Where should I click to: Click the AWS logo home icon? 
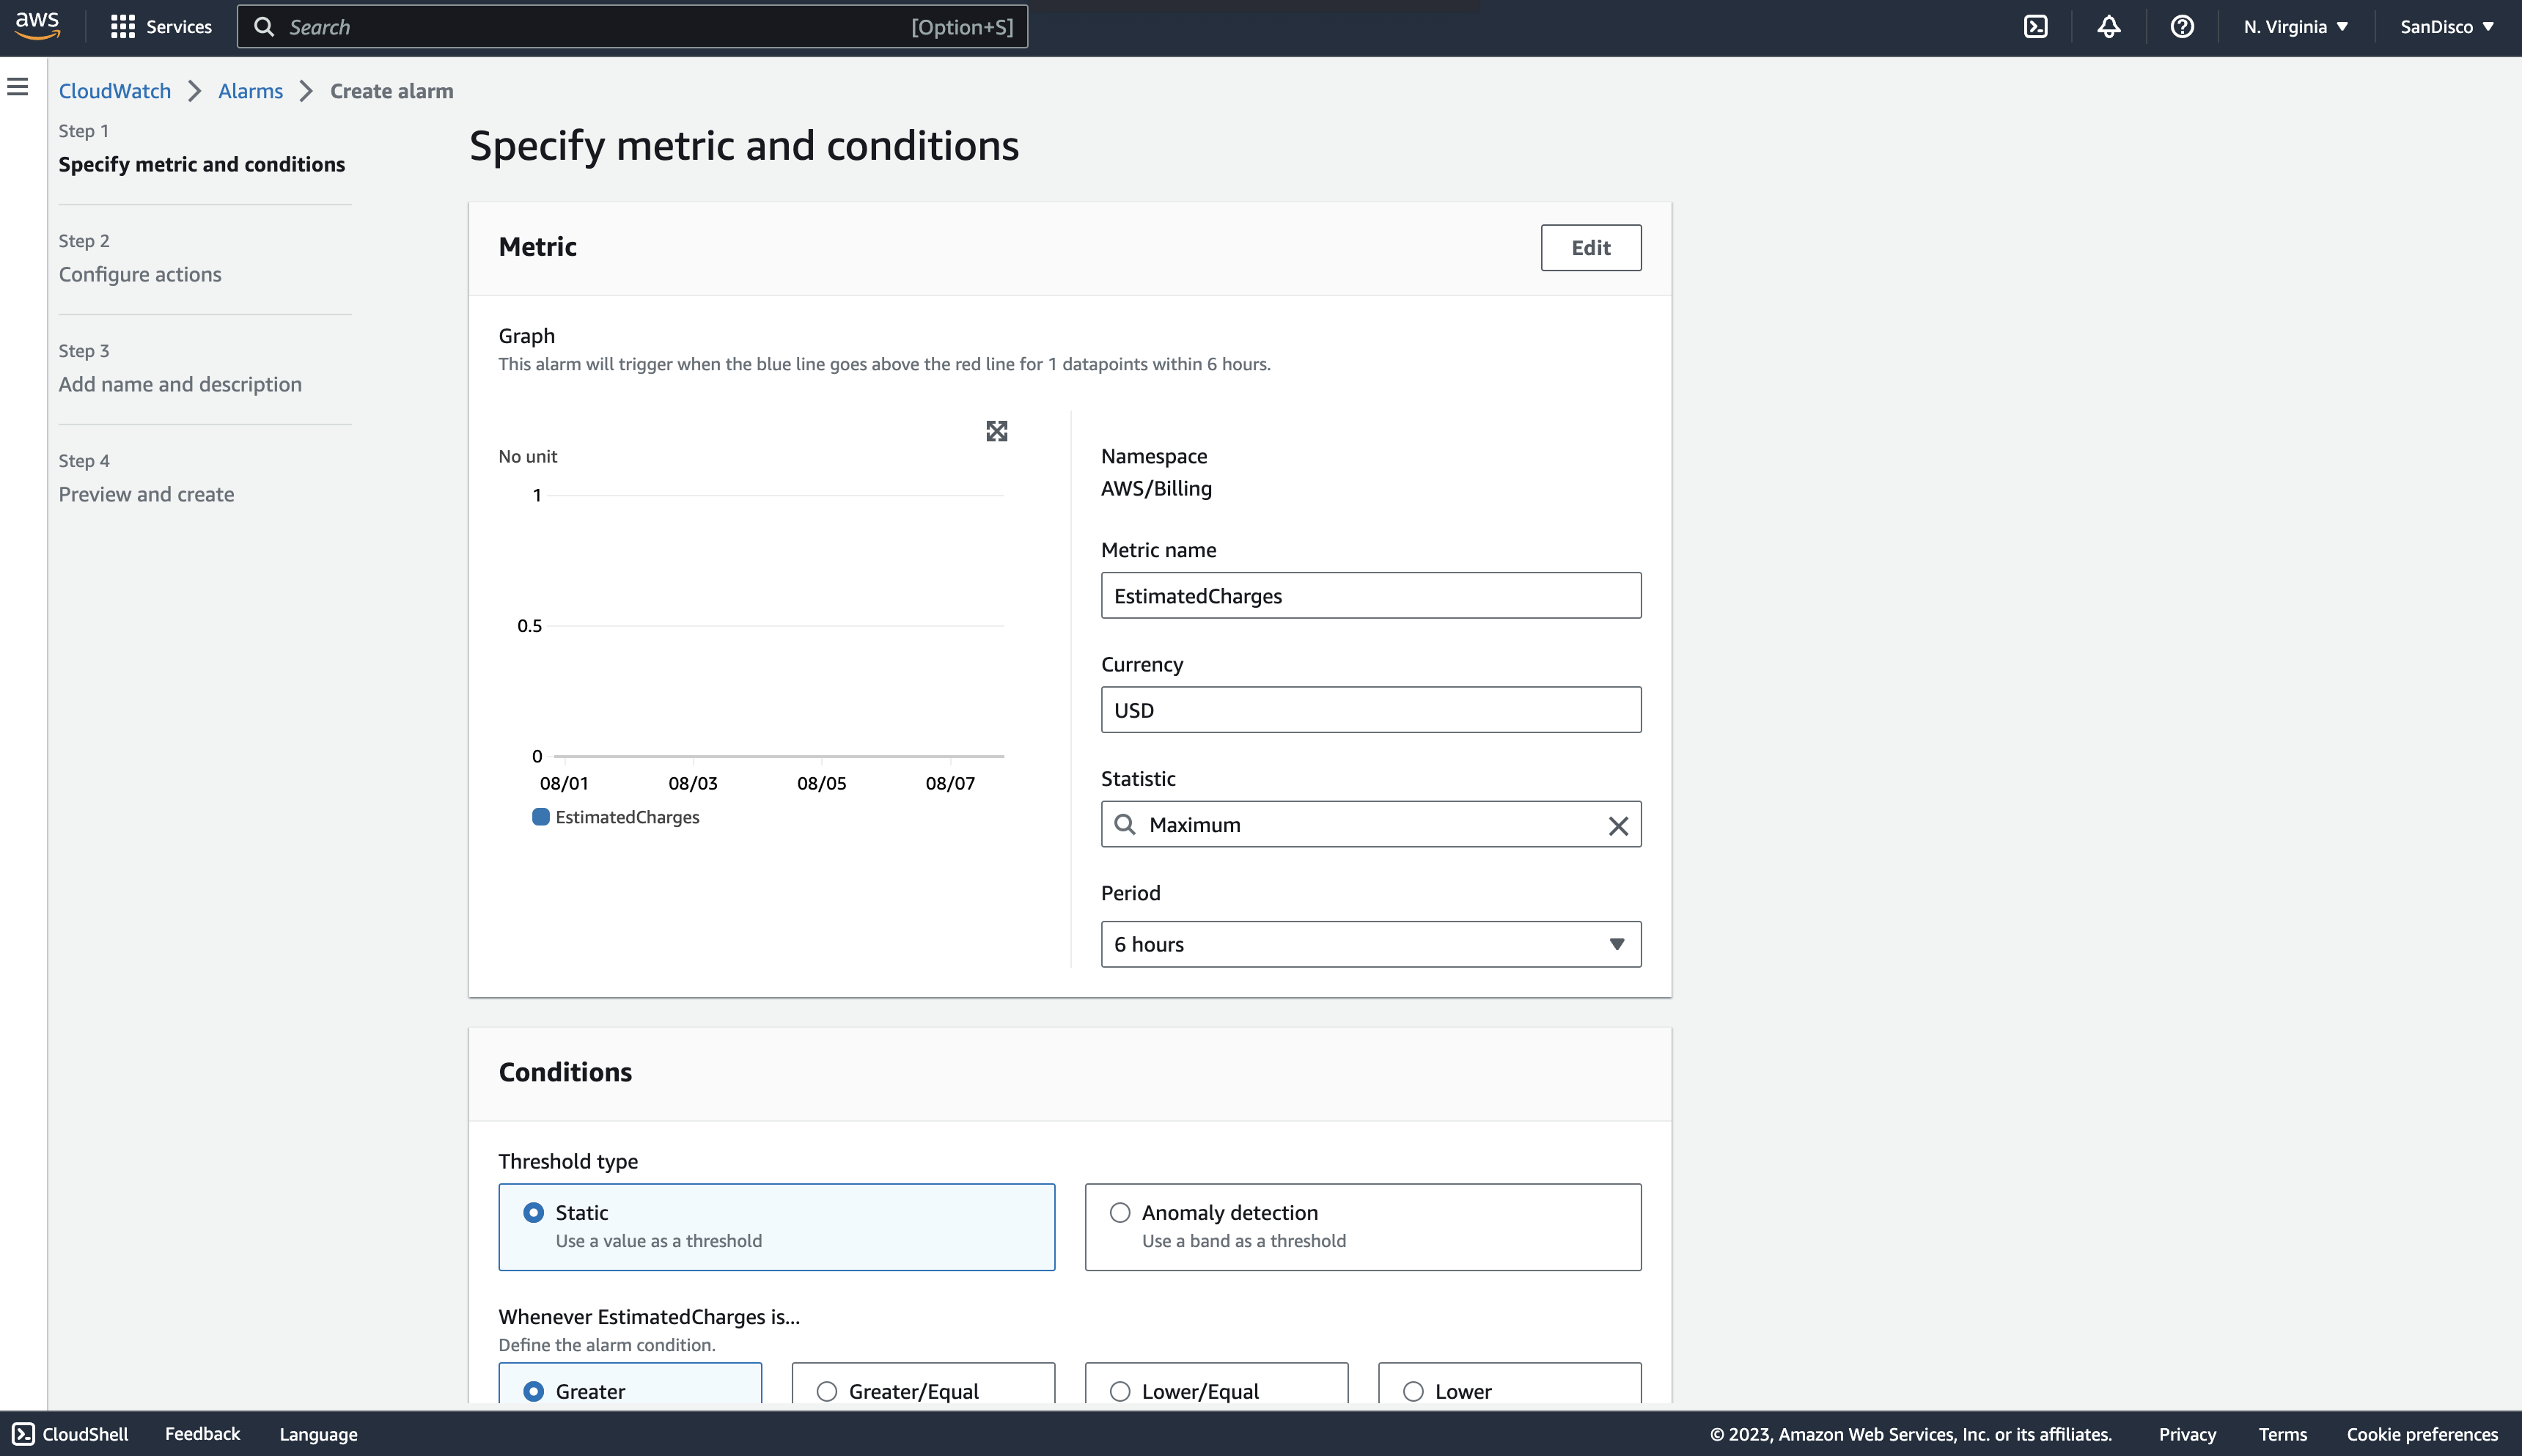pyautogui.click(x=37, y=25)
